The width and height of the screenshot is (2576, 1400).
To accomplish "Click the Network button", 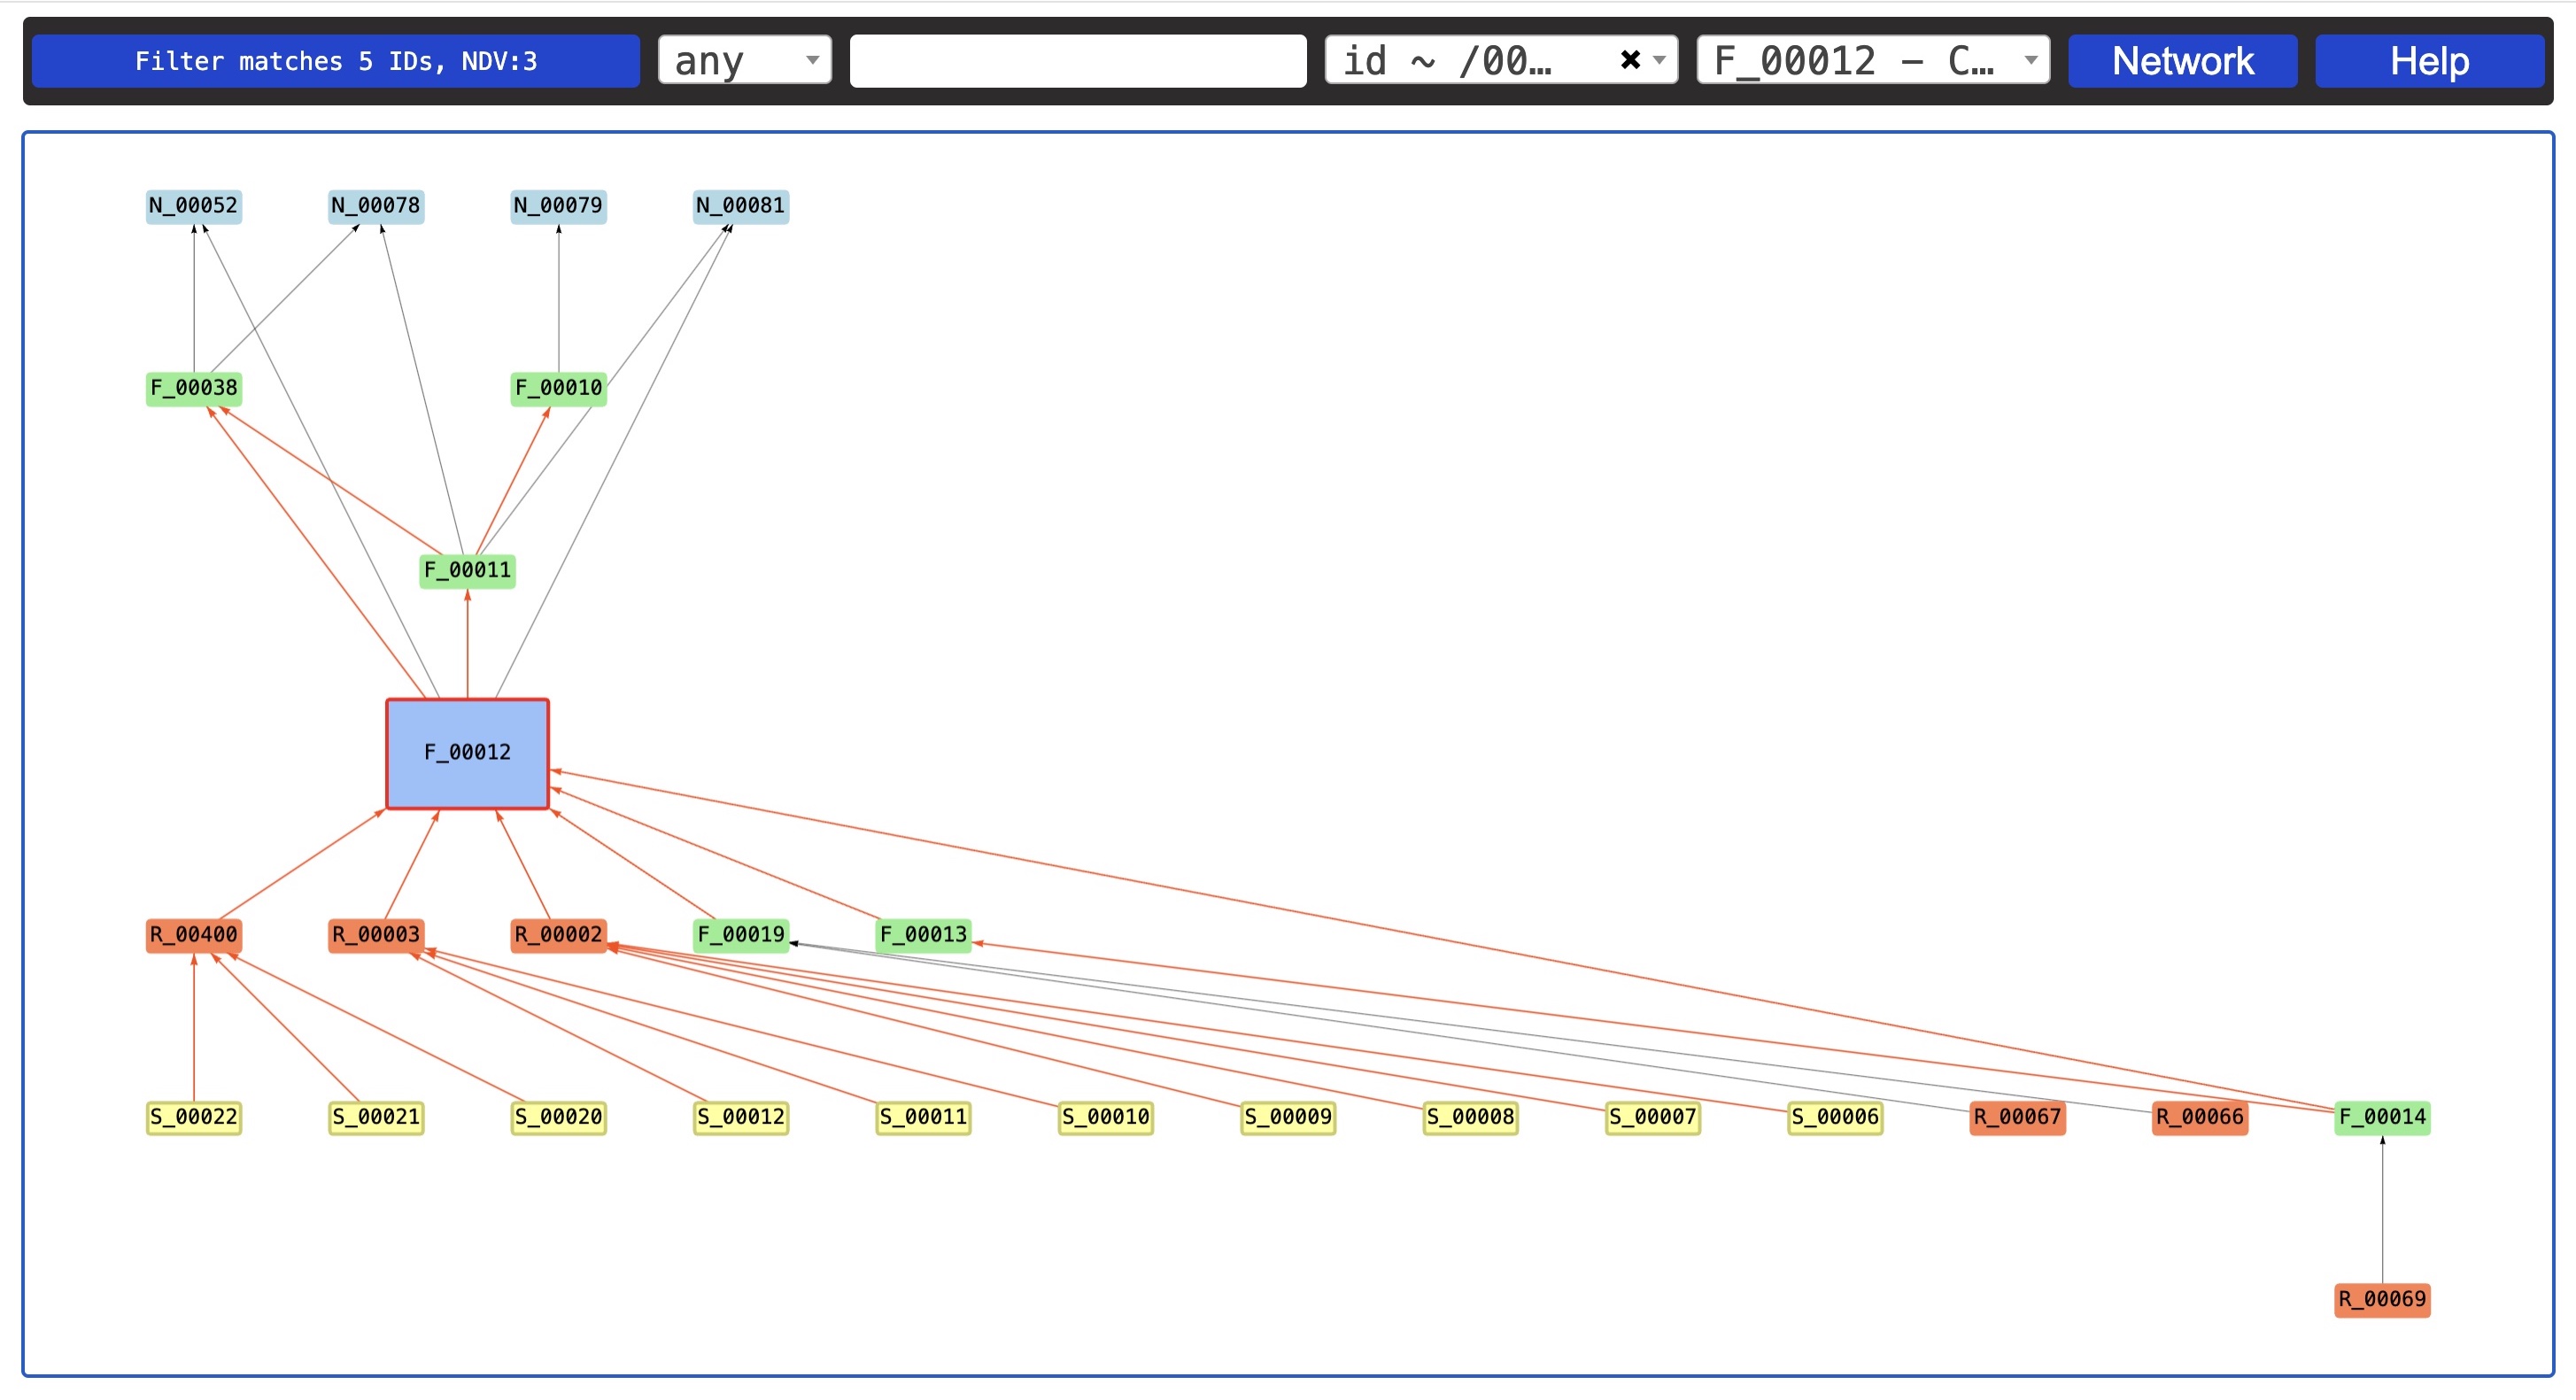I will [x=2182, y=61].
